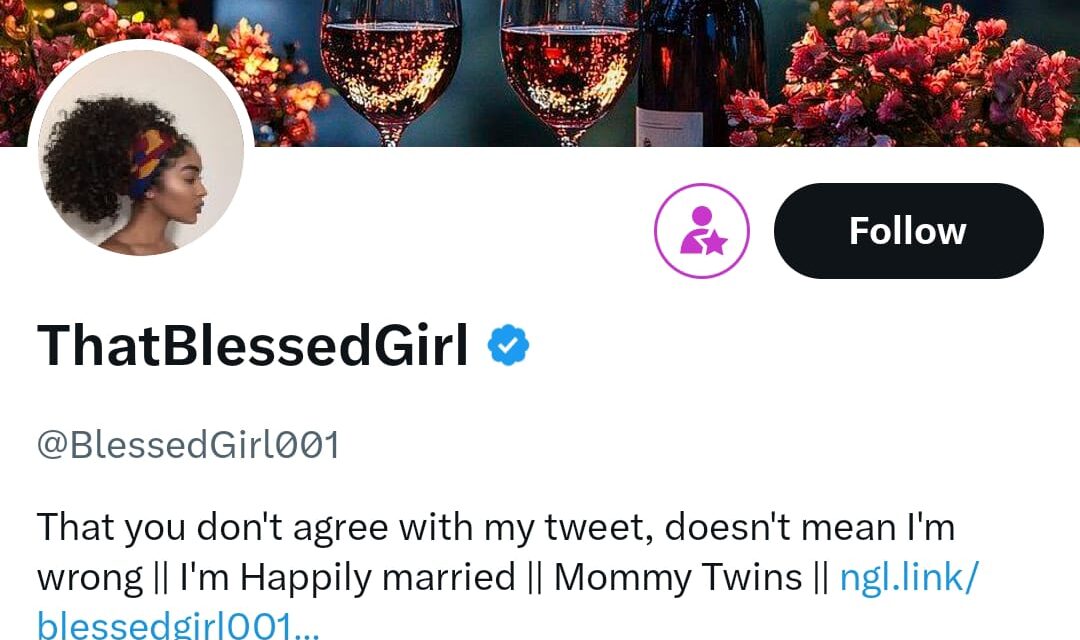Click the right wine glass in banner
1080x640 pixels.
point(569,62)
